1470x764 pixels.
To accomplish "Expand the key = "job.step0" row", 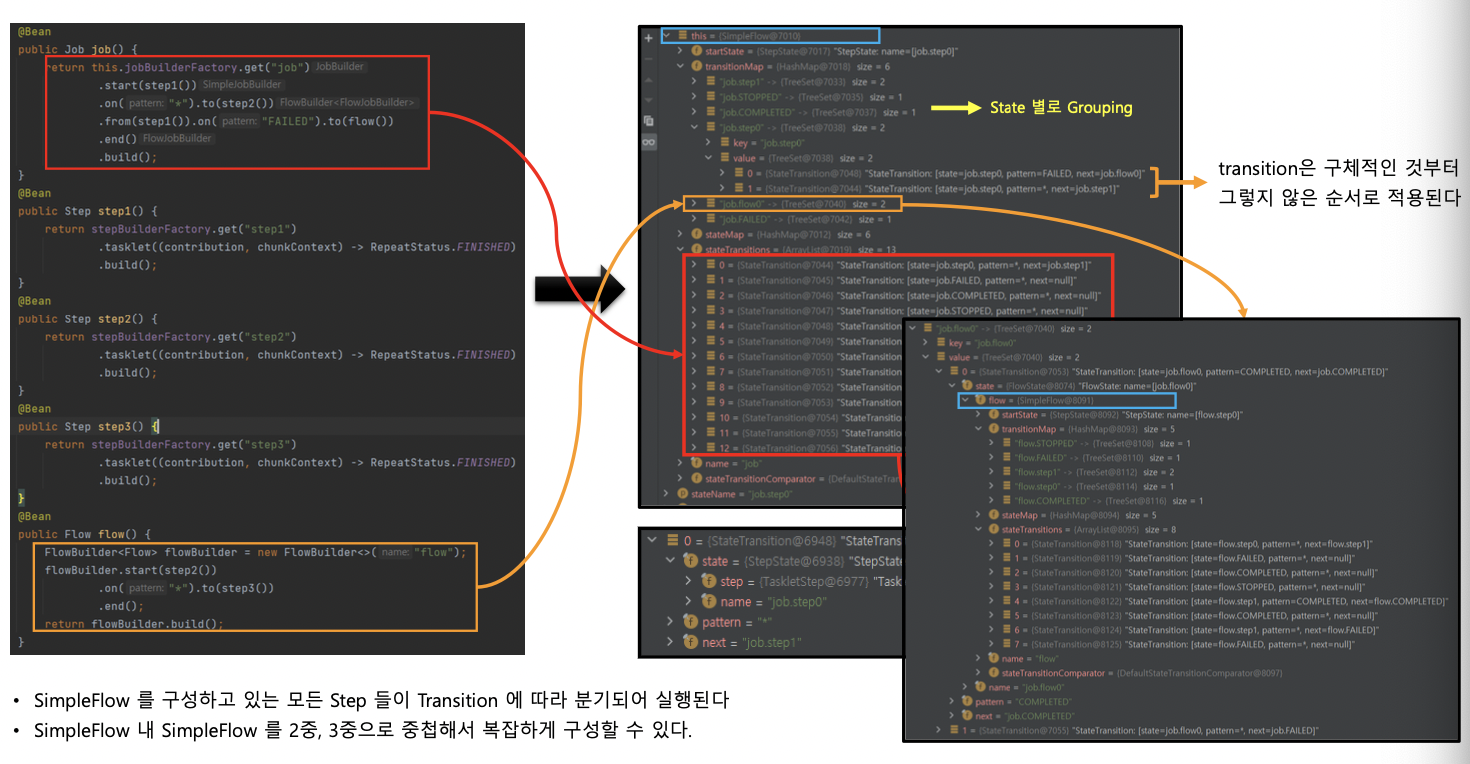I will pos(708,142).
